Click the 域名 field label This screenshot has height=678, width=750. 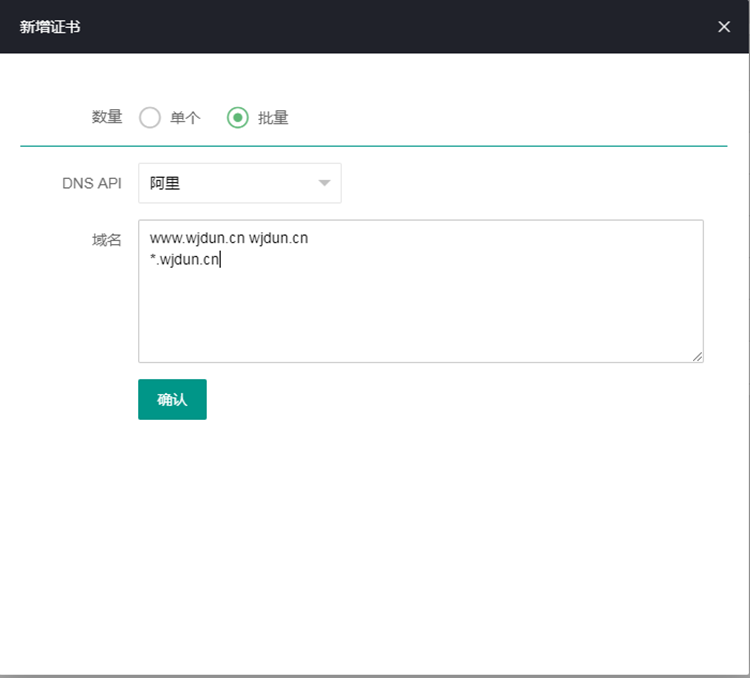point(106,239)
